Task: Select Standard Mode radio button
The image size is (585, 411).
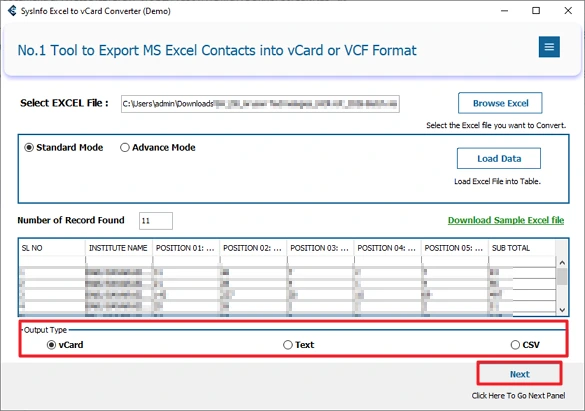Action: pyautogui.click(x=64, y=148)
